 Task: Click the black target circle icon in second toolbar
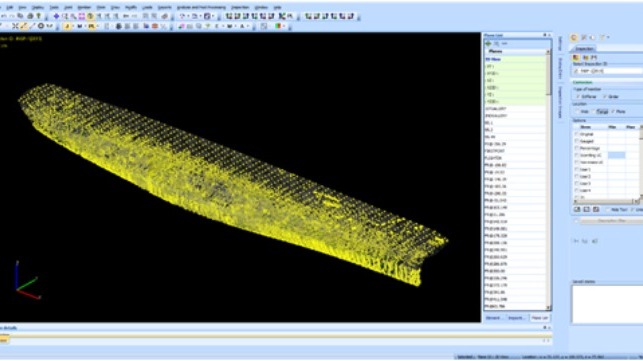click(41, 26)
